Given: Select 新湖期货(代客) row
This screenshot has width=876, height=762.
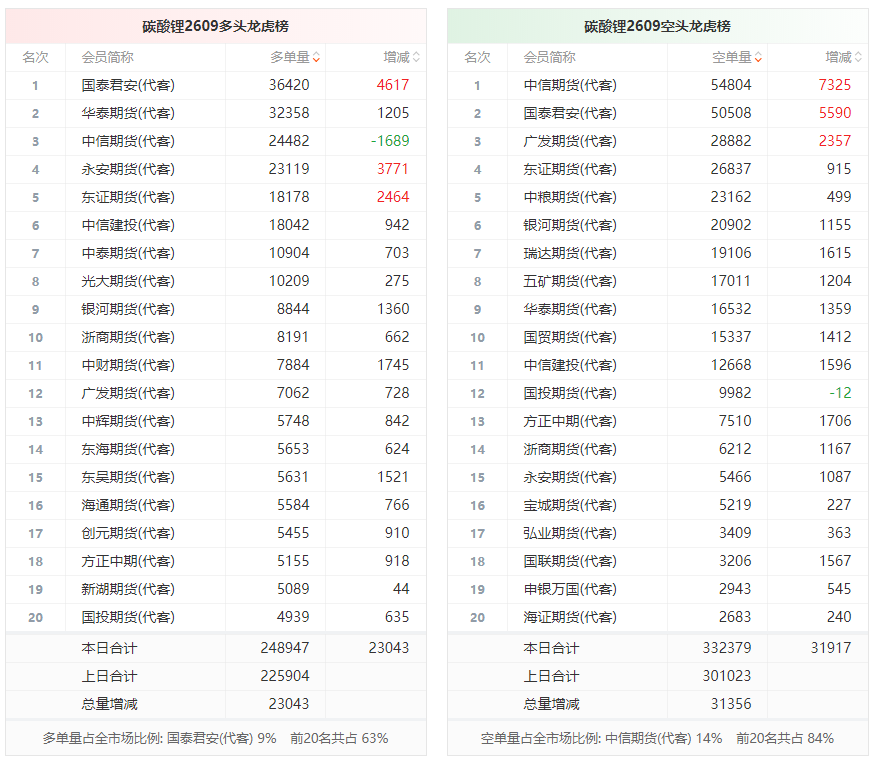Looking at the screenshot, I should (x=216, y=589).
